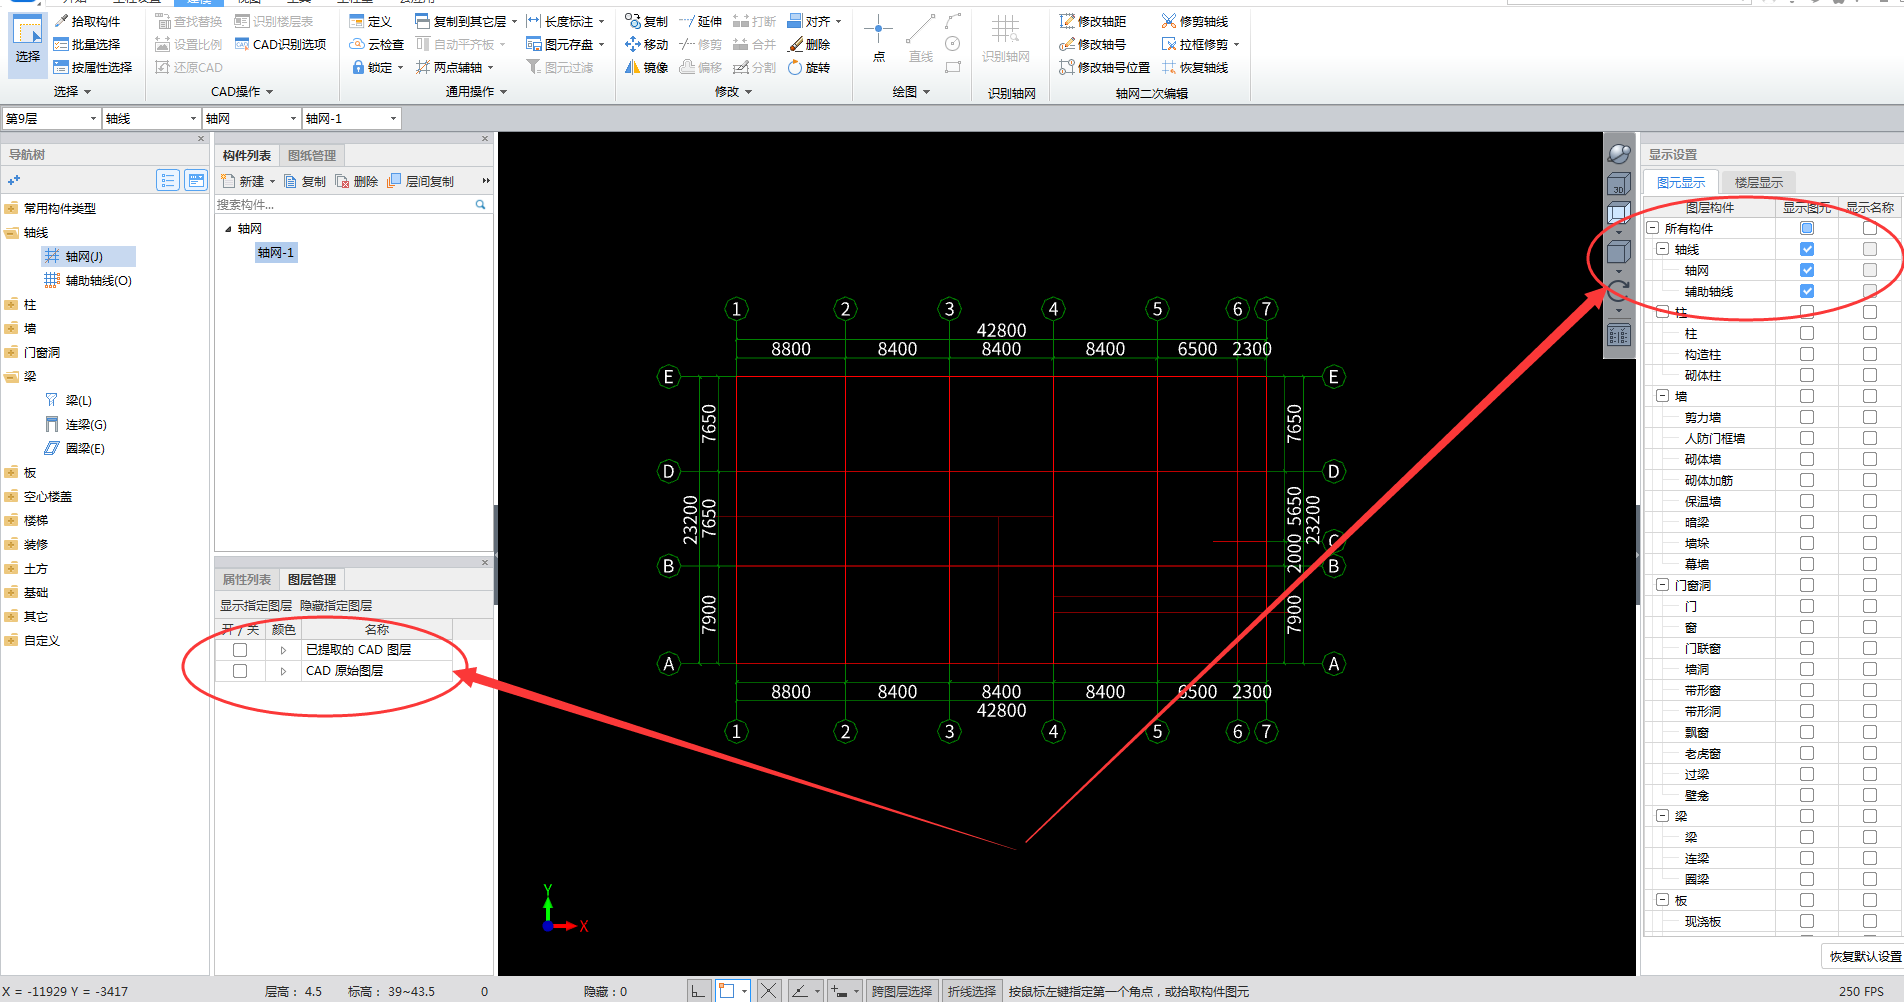Select the 旋转 (Rotate) tool

coord(809,67)
